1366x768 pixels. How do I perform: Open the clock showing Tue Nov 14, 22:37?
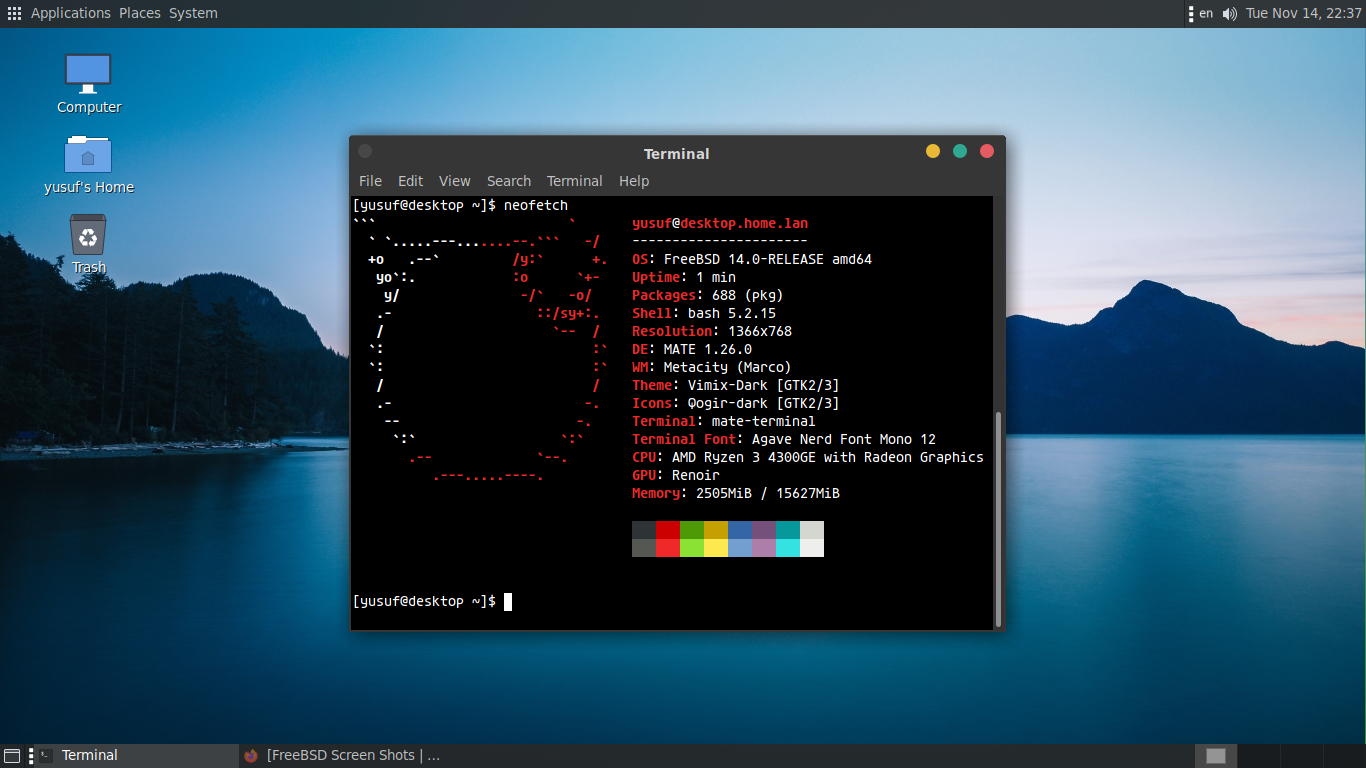coord(1304,13)
